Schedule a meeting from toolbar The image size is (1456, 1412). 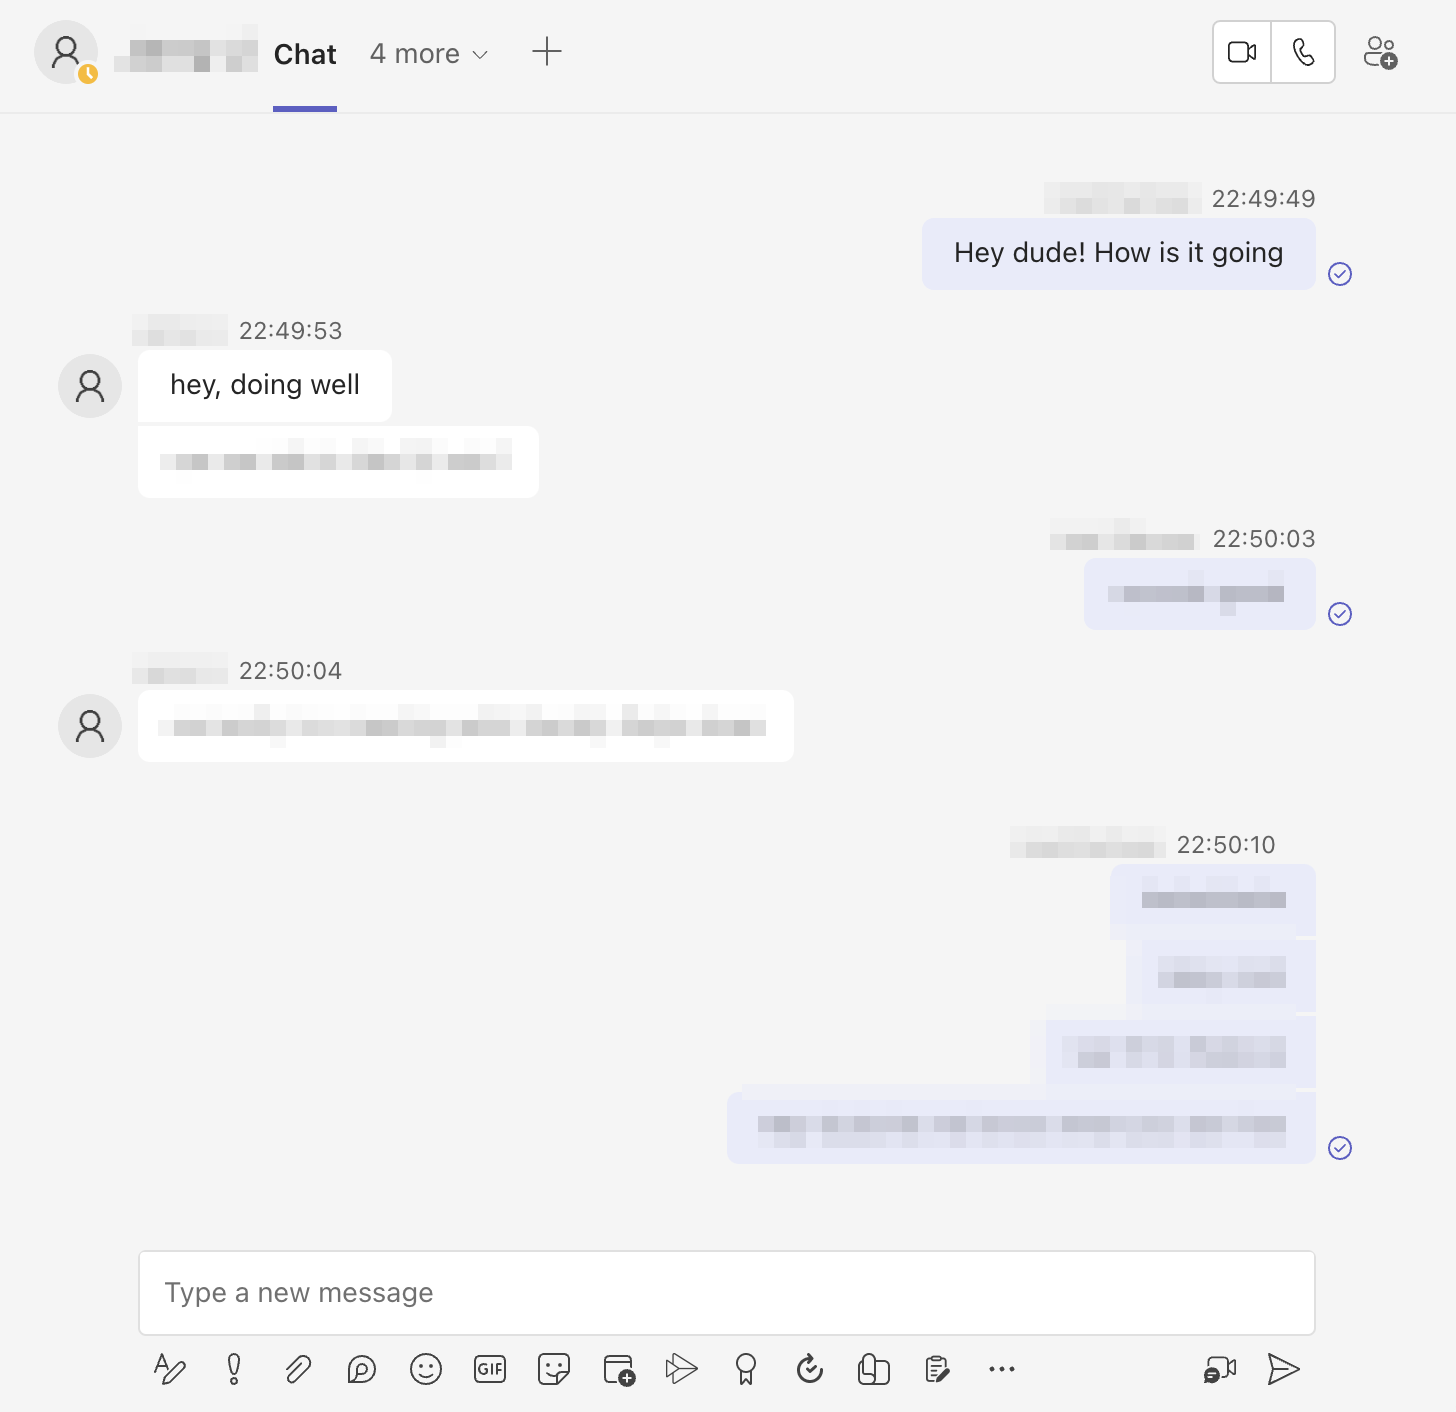(619, 1369)
